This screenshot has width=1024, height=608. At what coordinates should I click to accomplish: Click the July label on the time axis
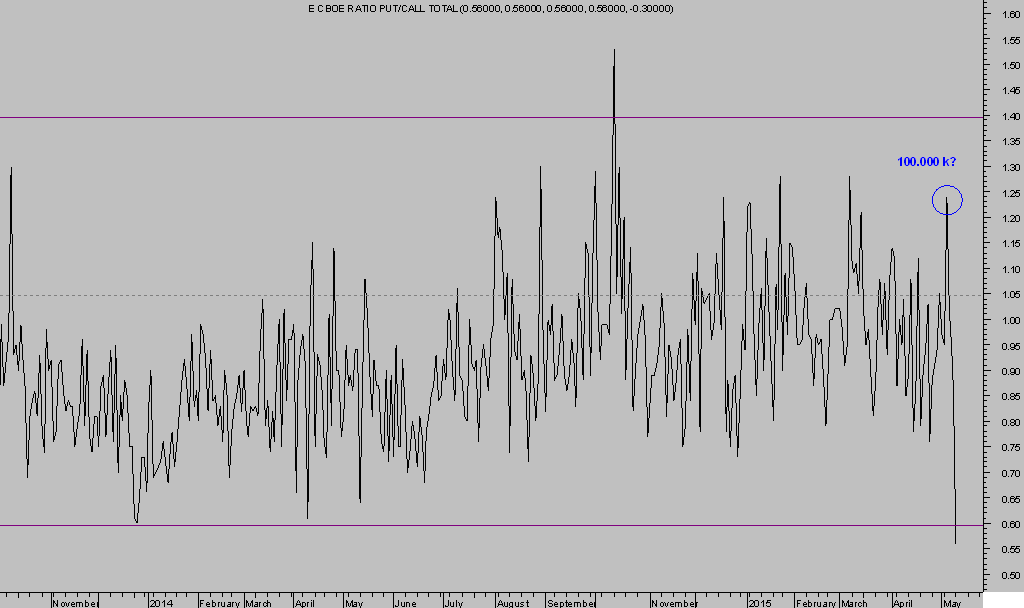pyautogui.click(x=453, y=603)
